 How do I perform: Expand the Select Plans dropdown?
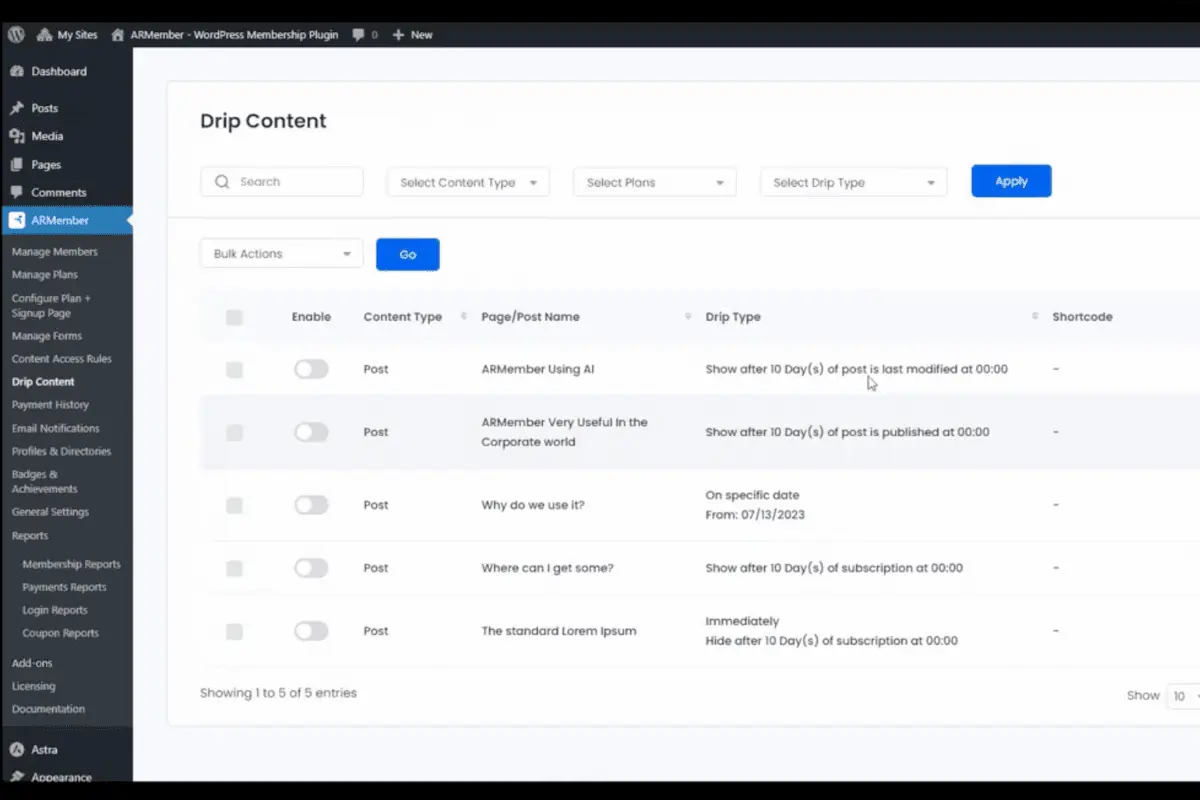[x=655, y=182]
